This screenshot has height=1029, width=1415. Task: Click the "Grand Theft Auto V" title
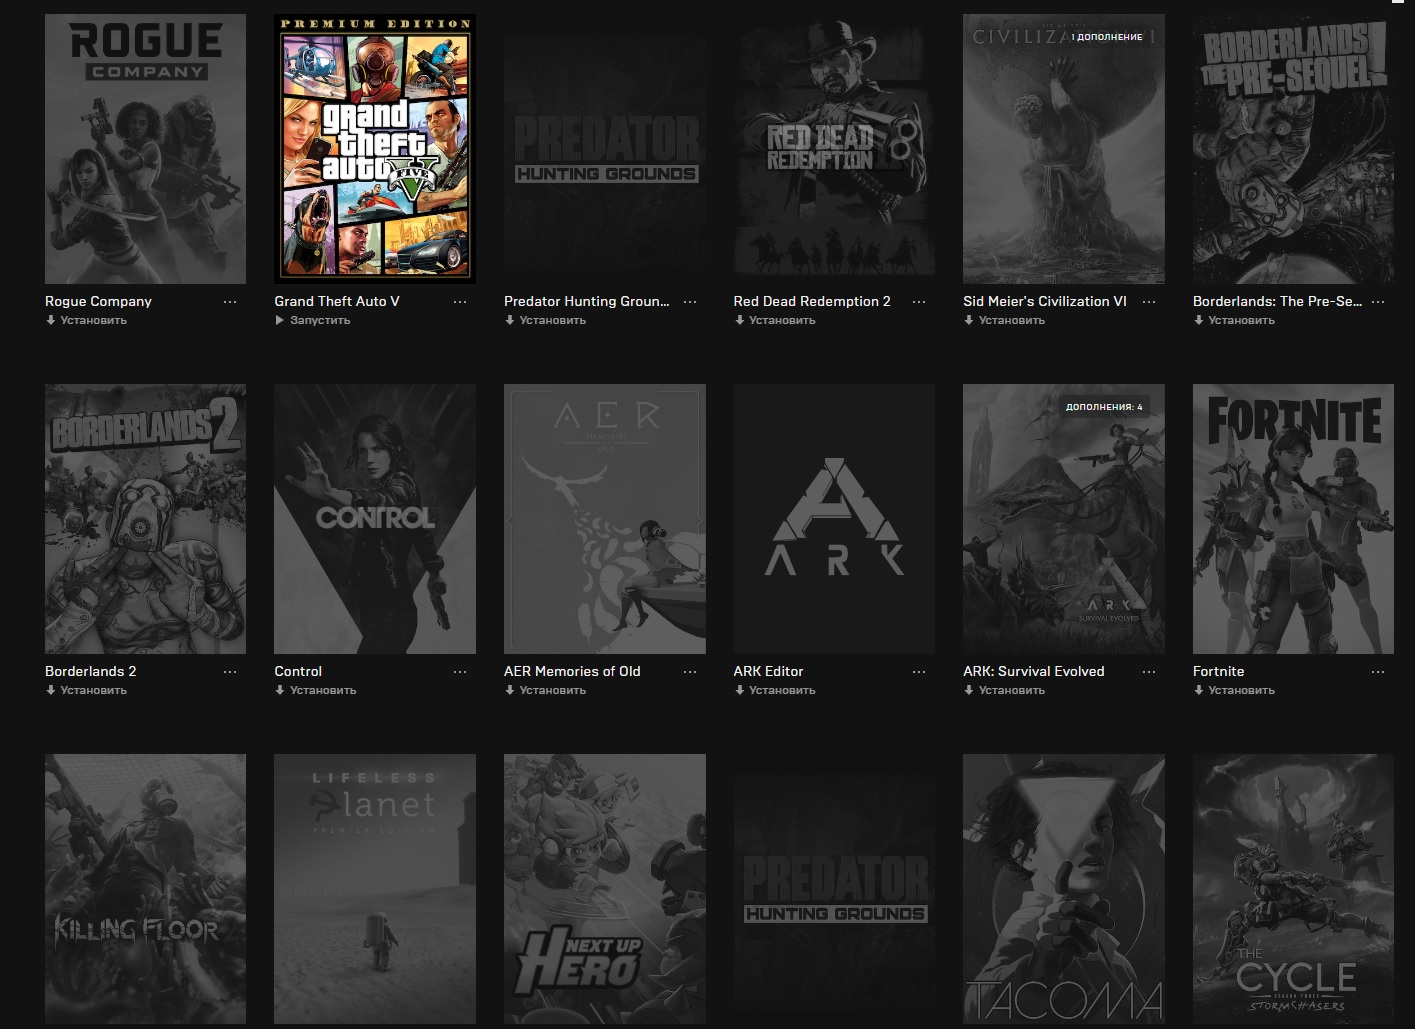337,301
